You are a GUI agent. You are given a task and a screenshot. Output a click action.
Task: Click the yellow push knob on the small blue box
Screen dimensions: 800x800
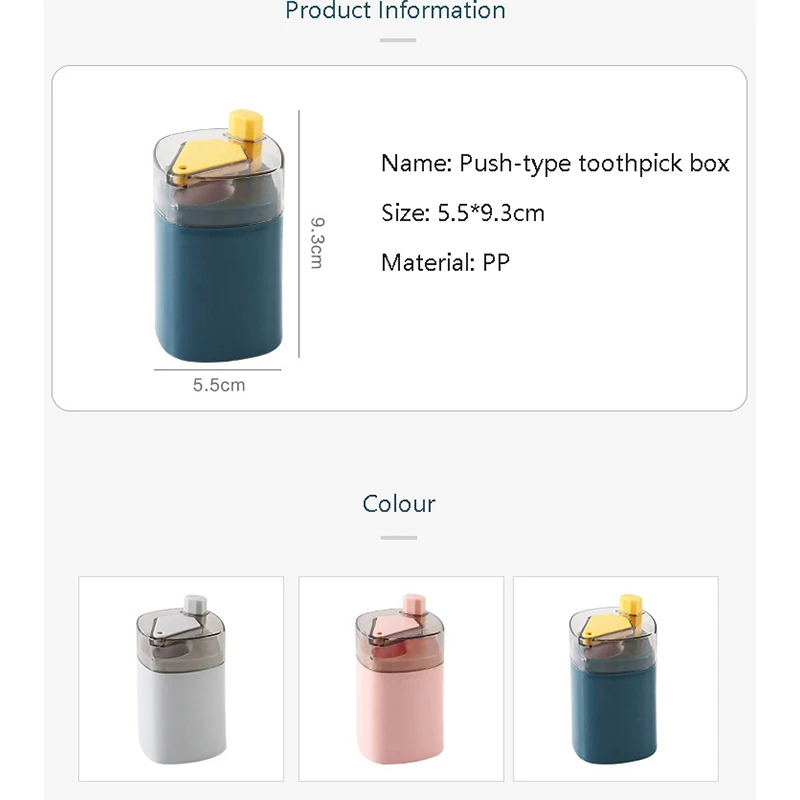(630, 605)
